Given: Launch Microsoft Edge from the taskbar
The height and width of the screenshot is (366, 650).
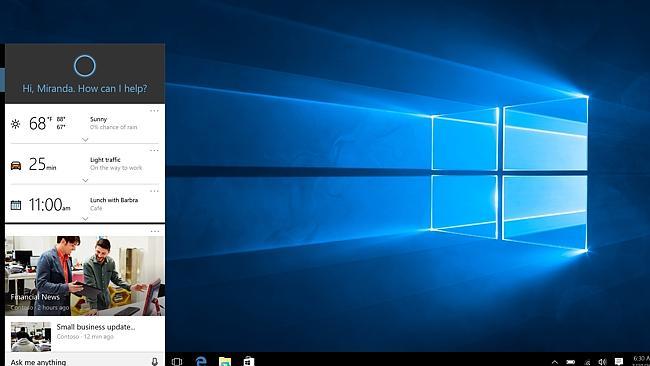Looking at the screenshot, I should [201, 361].
